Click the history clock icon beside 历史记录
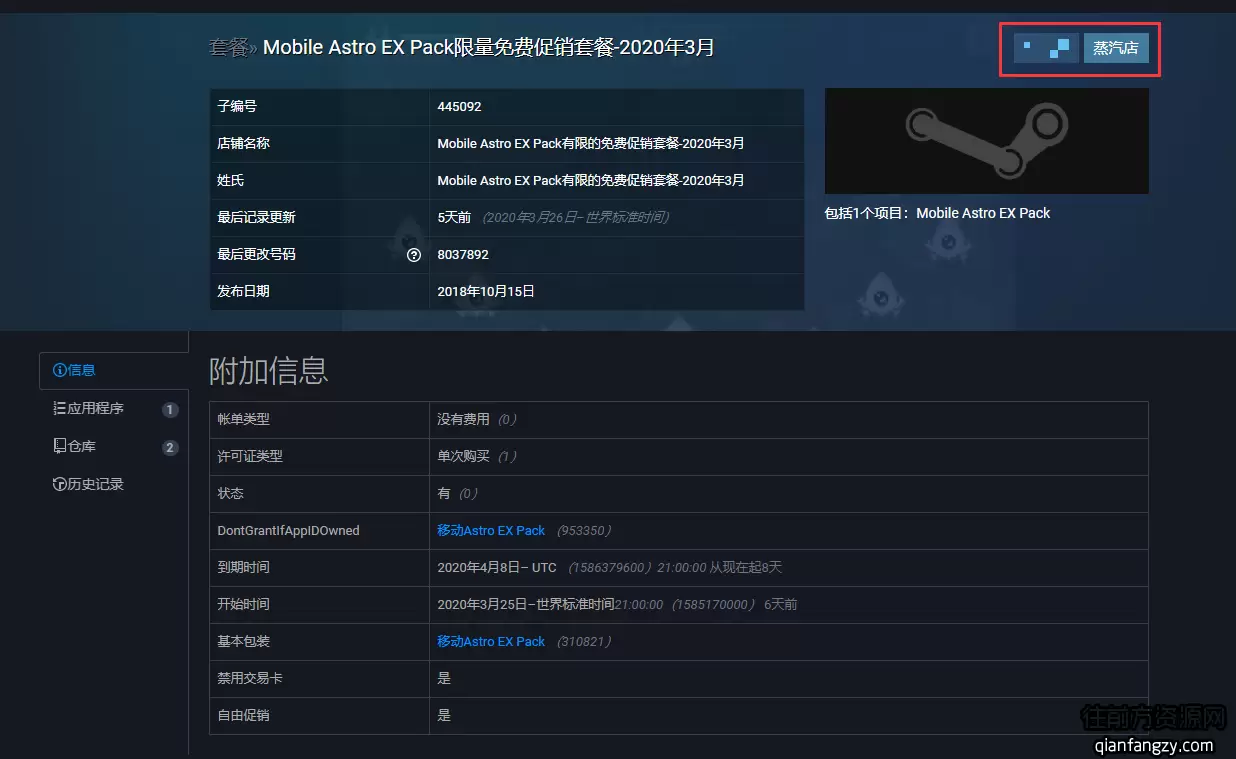 coord(59,484)
